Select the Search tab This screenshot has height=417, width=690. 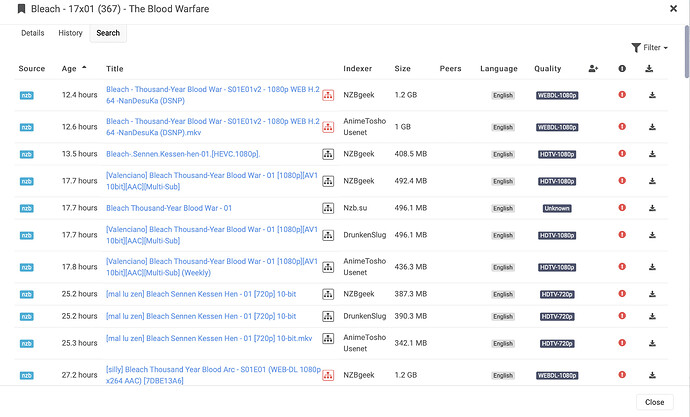click(108, 33)
